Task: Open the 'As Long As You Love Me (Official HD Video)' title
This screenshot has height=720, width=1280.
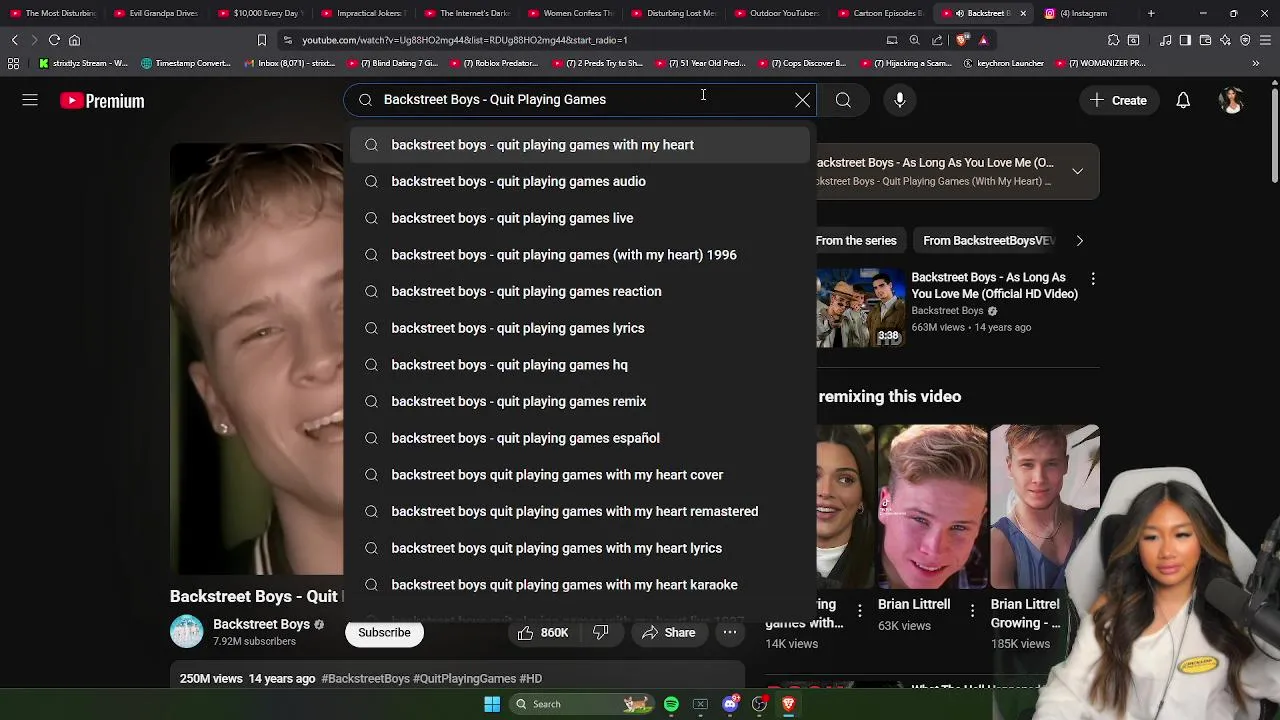Action: pyautogui.click(x=994, y=285)
